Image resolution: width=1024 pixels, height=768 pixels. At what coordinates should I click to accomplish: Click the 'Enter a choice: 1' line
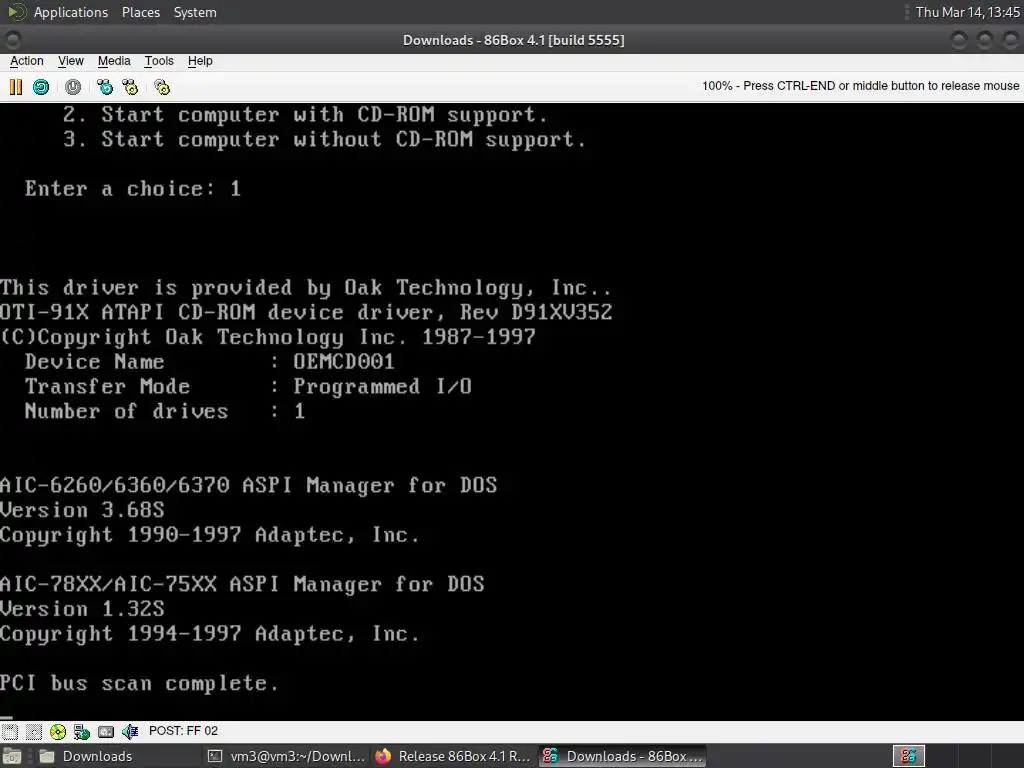pyautogui.click(x=133, y=189)
